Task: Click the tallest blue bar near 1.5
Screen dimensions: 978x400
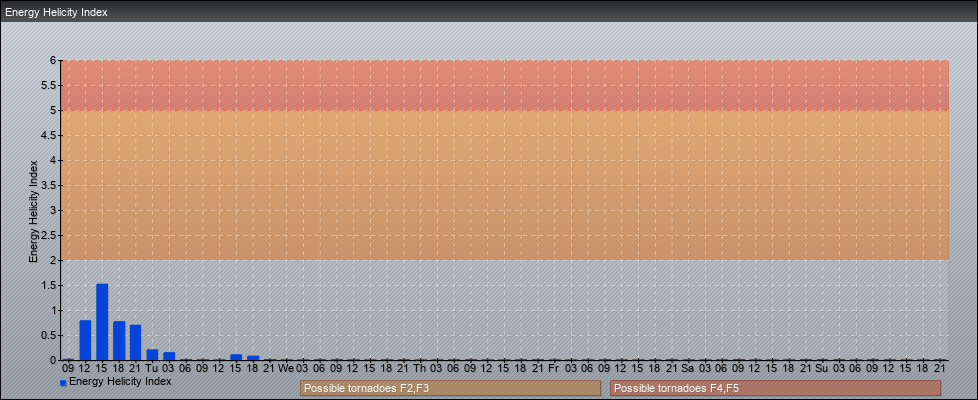Action: point(102,322)
